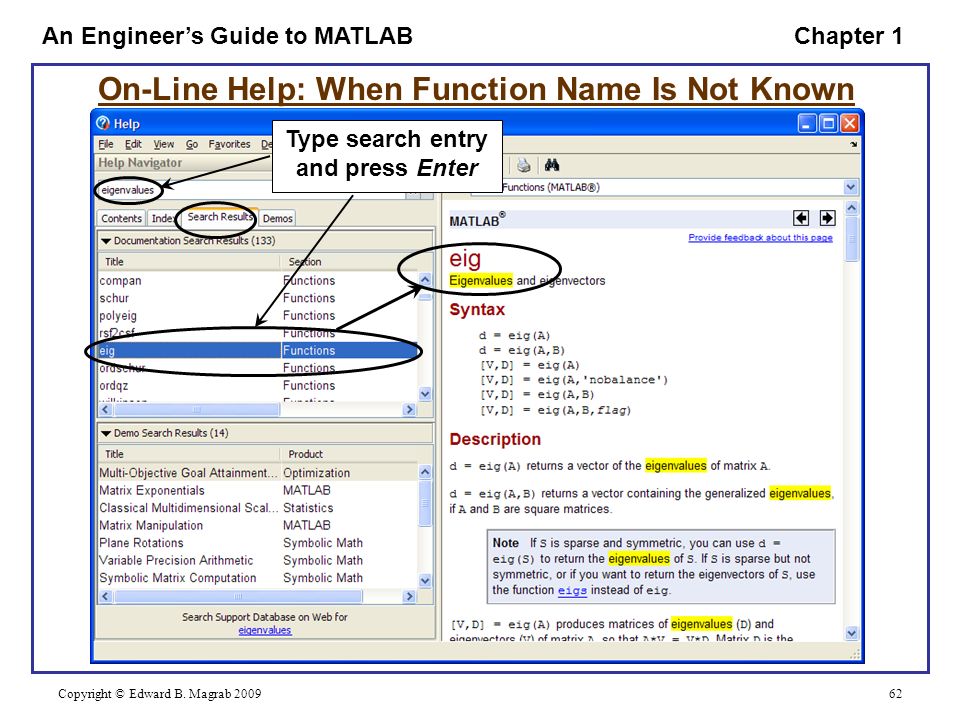Close the Help window
Viewport: 960px width, 720px height.
tap(849, 124)
